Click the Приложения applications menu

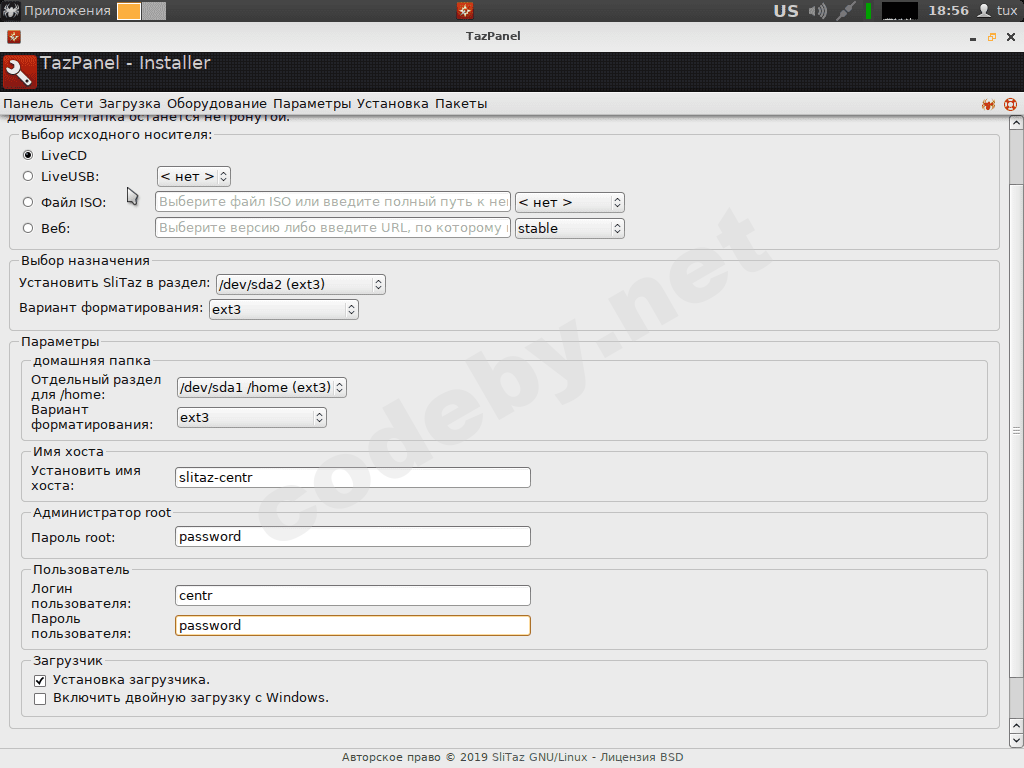67,11
